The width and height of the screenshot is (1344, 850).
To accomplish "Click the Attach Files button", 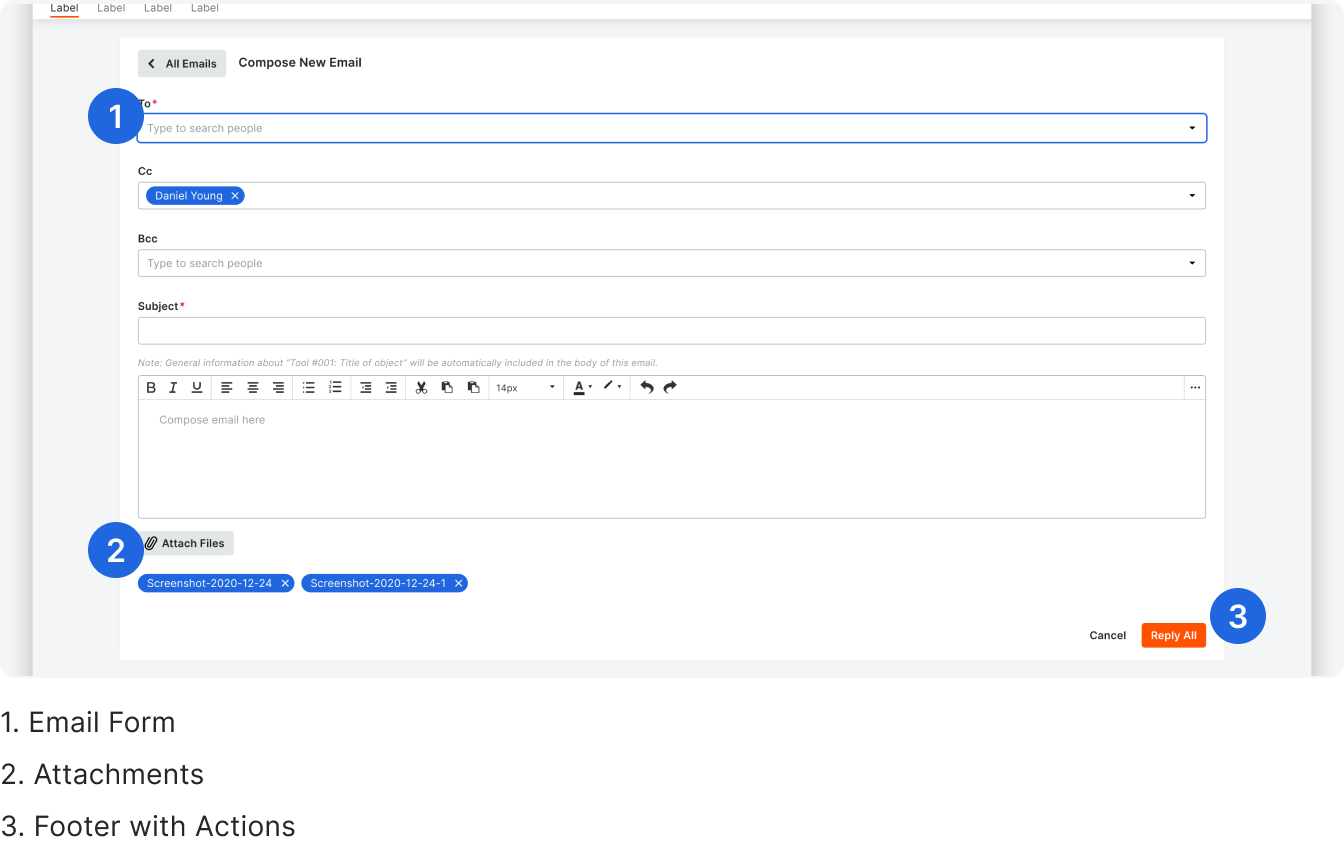I will [186, 543].
